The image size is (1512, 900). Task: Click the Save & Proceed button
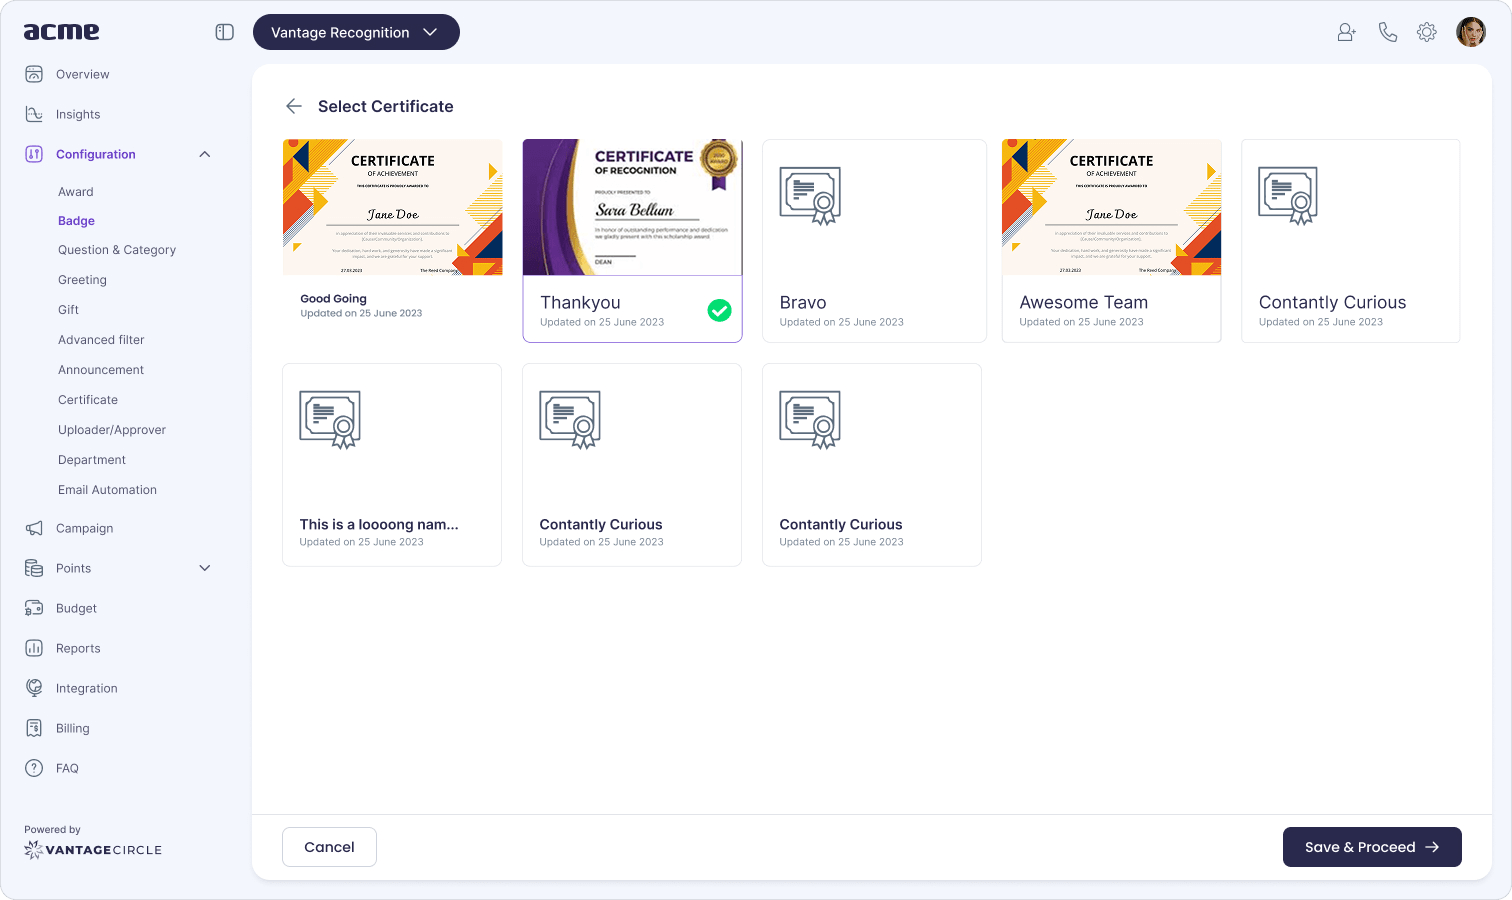pyautogui.click(x=1372, y=847)
